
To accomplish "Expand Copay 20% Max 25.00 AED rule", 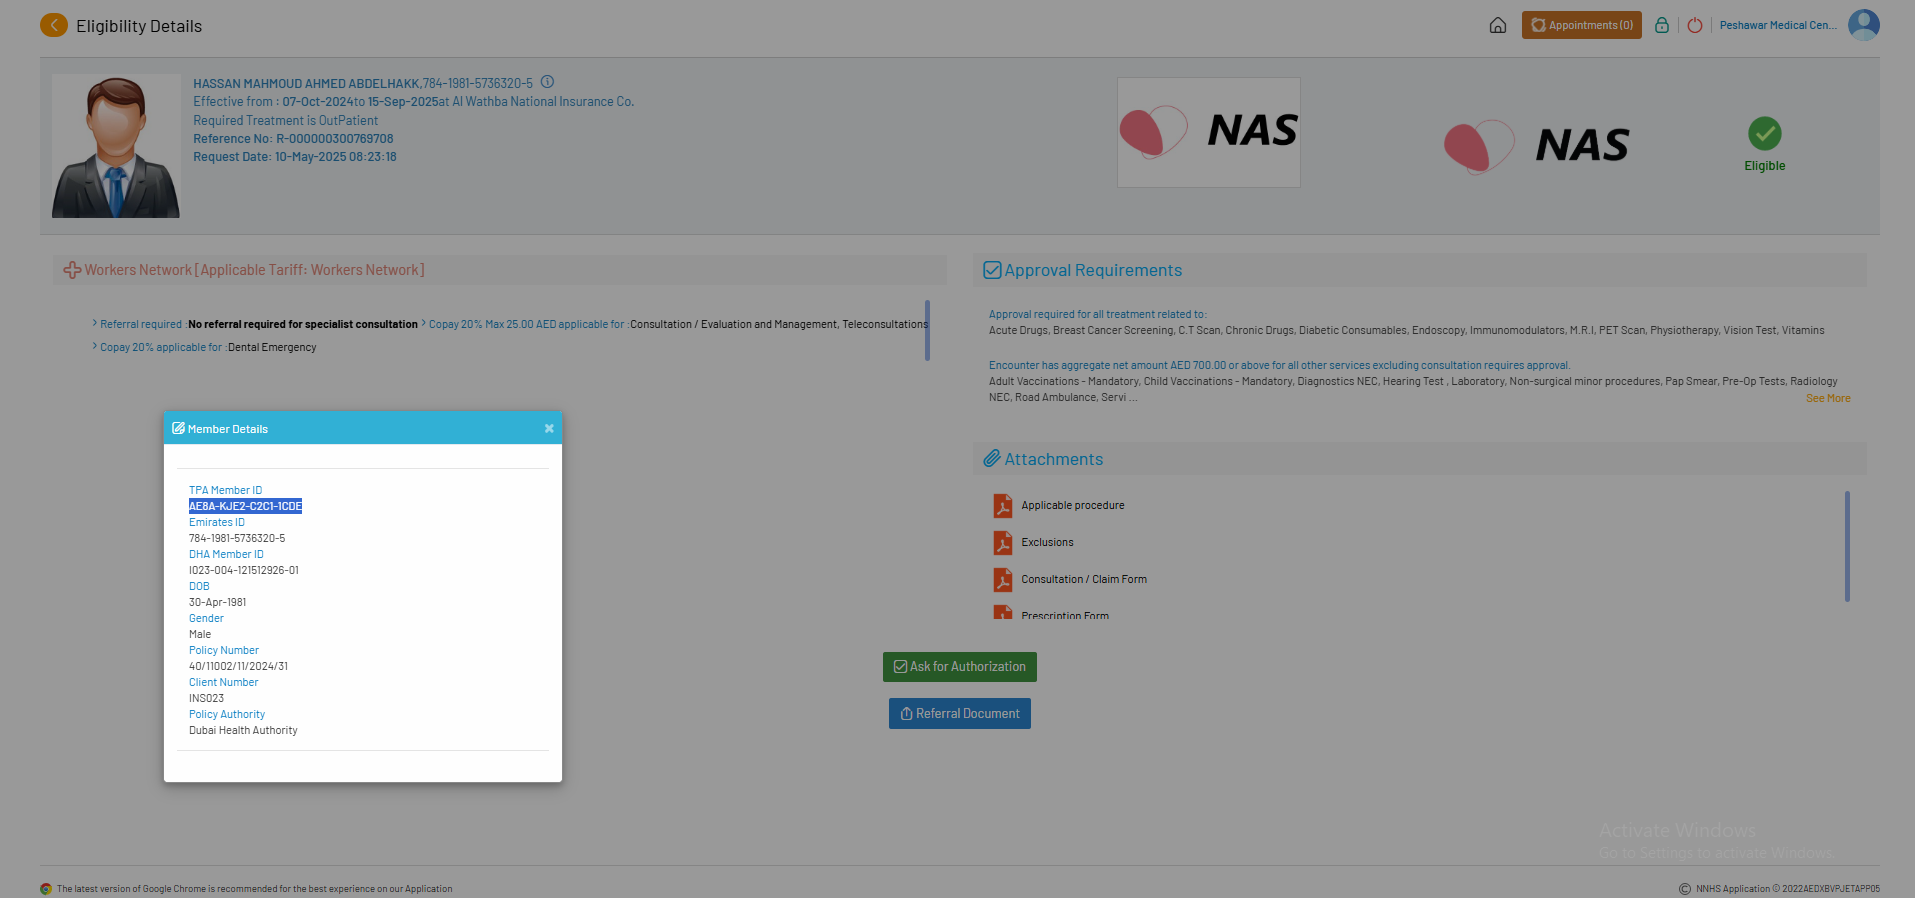I will [x=424, y=323].
